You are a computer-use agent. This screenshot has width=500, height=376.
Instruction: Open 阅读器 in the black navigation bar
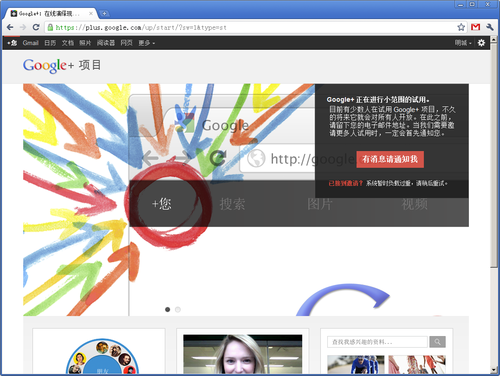(x=106, y=43)
